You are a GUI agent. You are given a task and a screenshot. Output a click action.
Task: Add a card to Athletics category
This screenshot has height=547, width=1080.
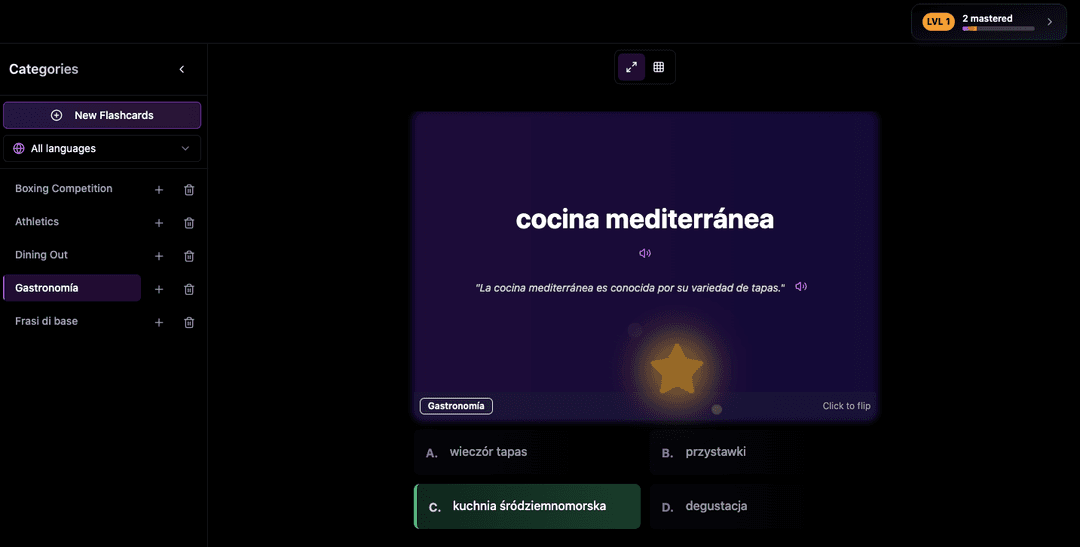pos(159,223)
